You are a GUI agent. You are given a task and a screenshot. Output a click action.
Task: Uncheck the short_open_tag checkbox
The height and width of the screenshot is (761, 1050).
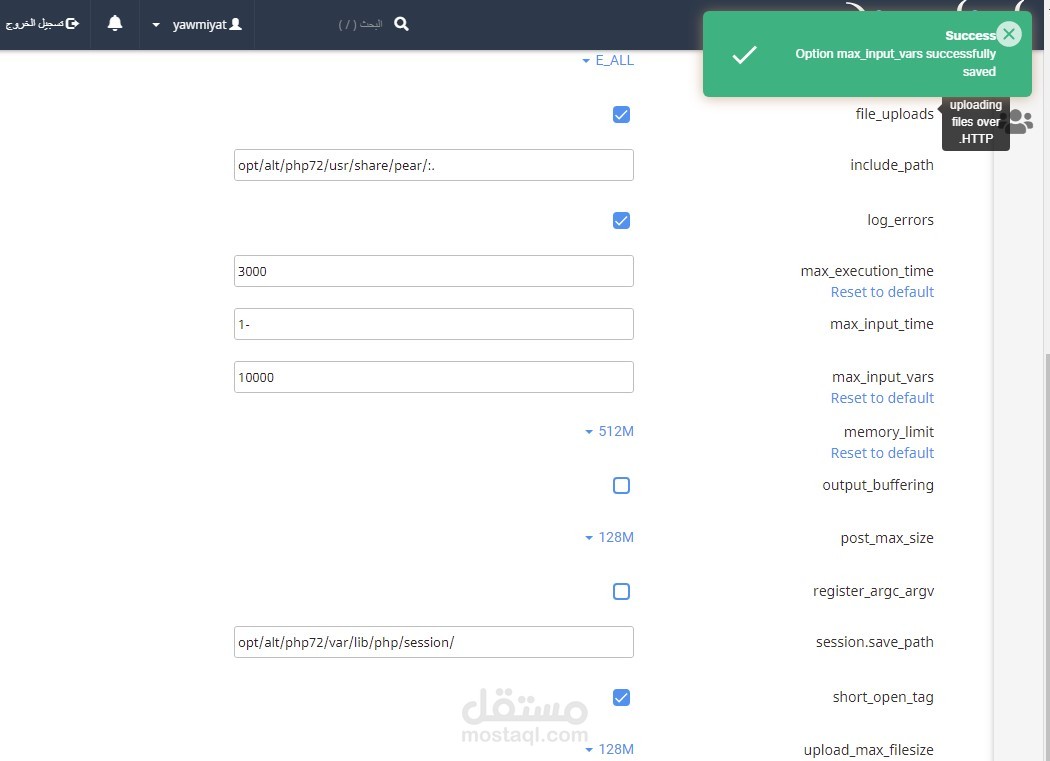[x=621, y=697]
